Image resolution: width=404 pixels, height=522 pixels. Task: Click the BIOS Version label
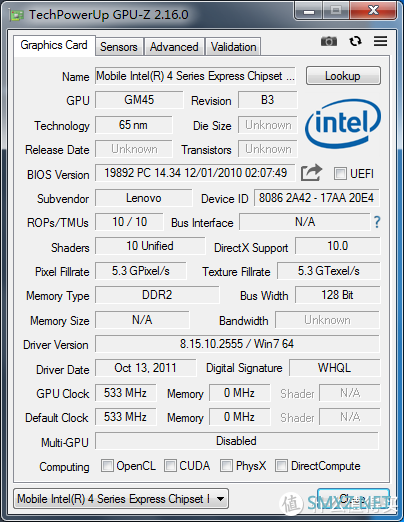(58, 175)
